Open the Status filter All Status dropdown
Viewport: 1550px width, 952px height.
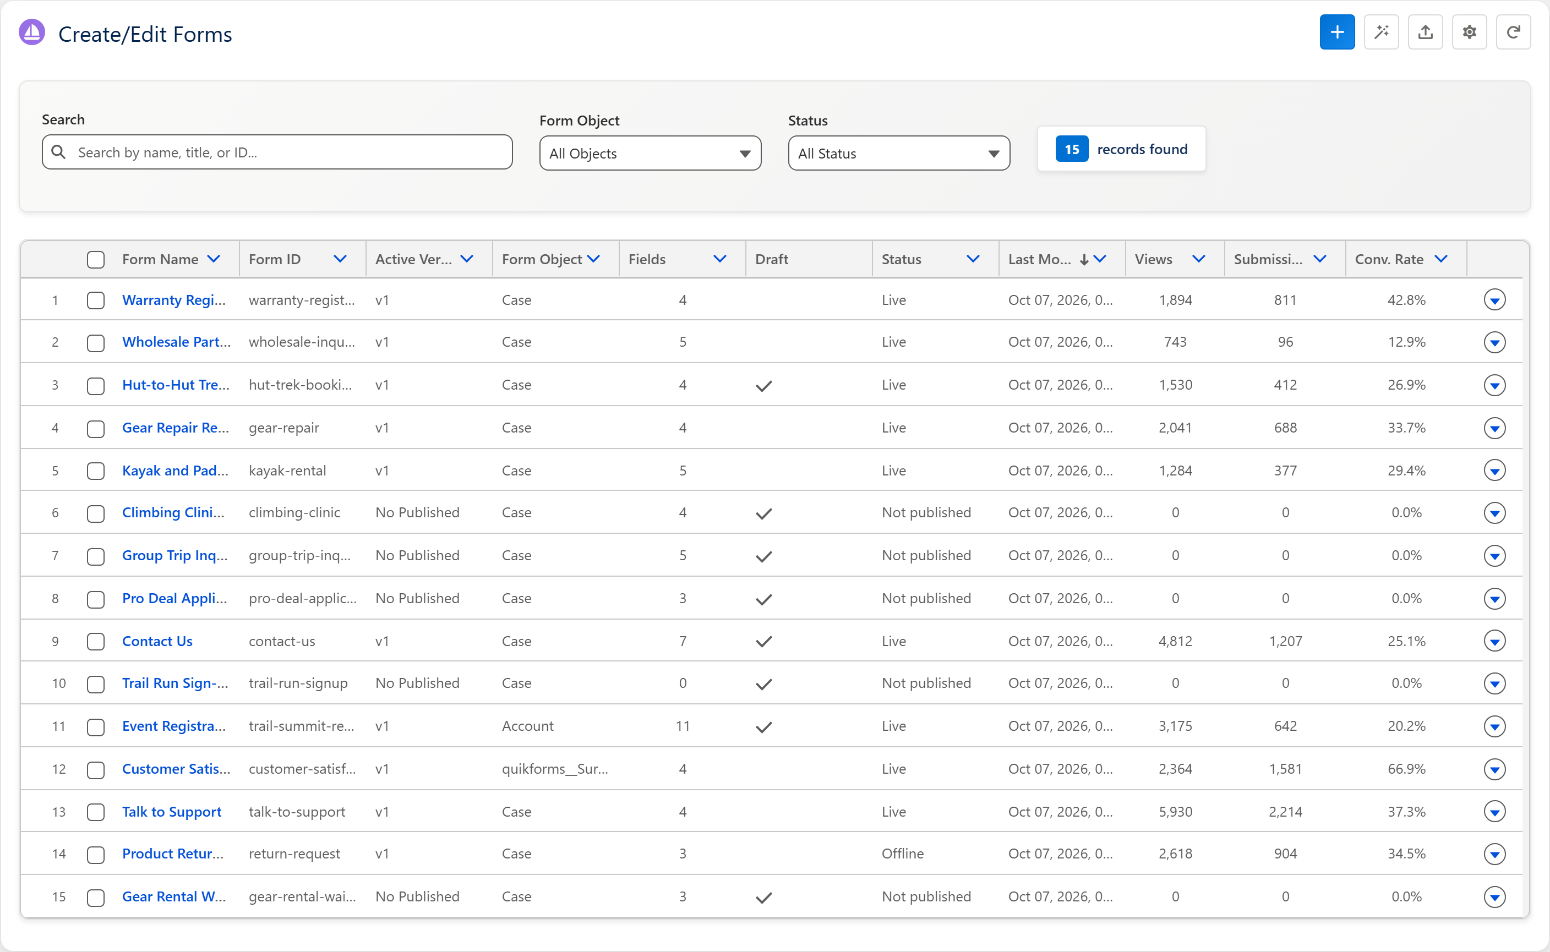point(899,153)
